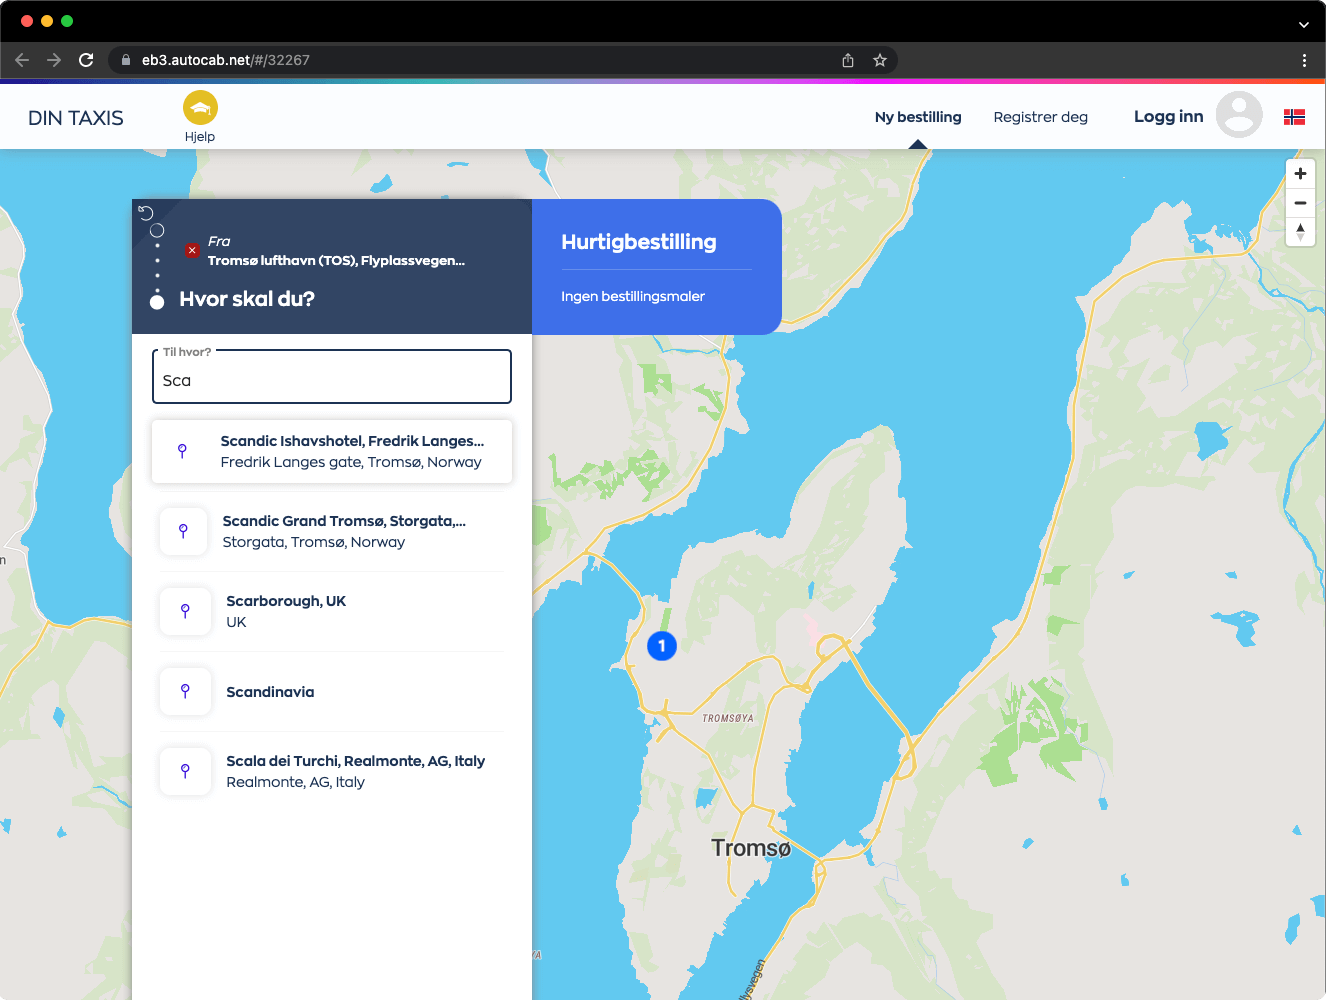Click the DIN TAXIS logo
The height and width of the screenshot is (1000, 1326).
[x=76, y=118]
